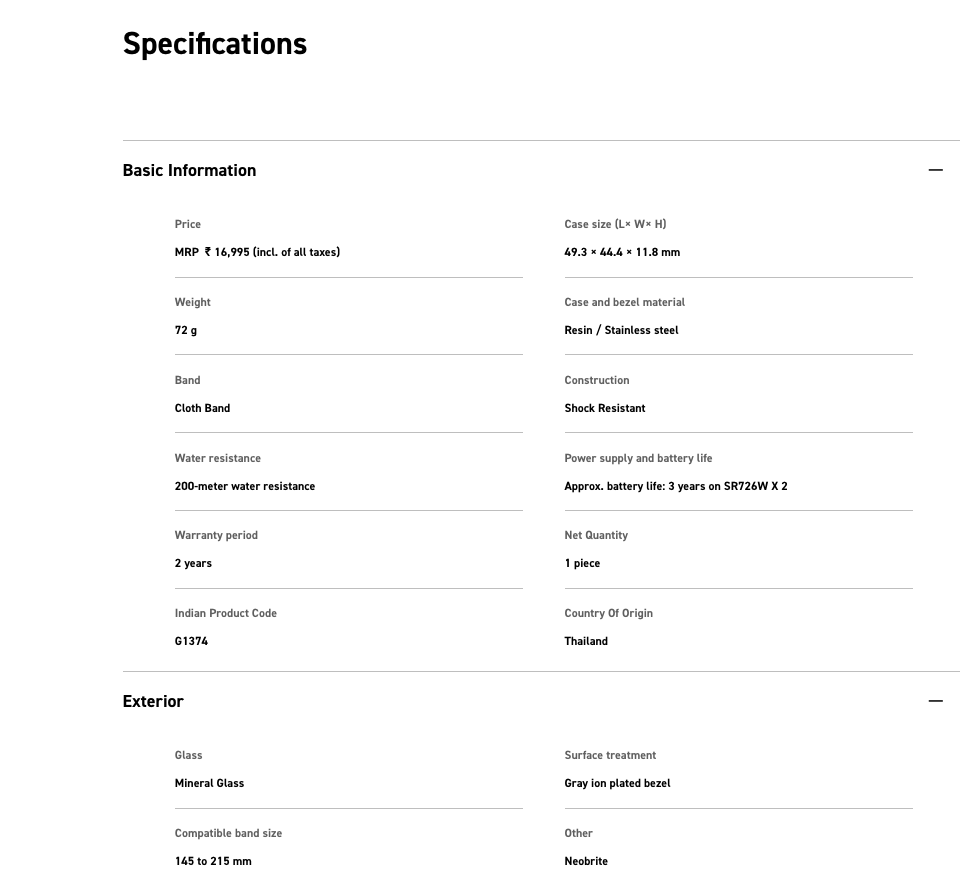
Task: Click the 72 g weight value
Action: click(186, 330)
